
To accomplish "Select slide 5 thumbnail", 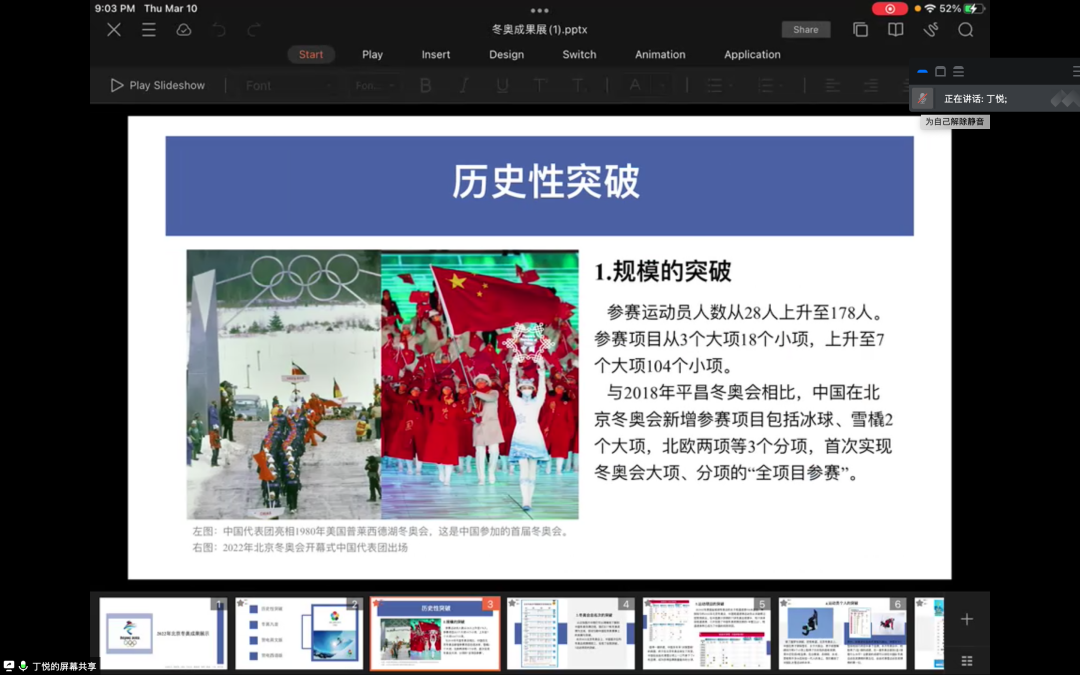I will click(x=706, y=633).
